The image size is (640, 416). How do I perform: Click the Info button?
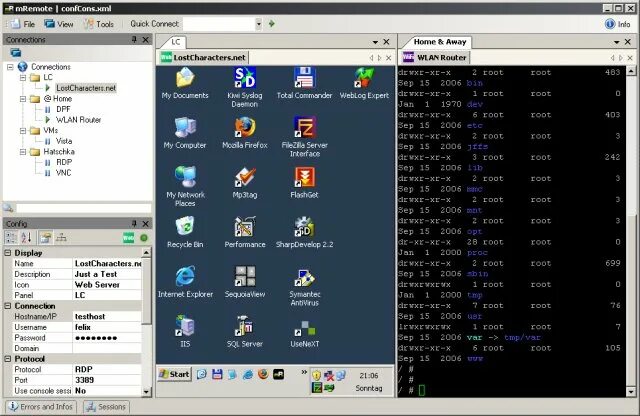click(x=618, y=24)
